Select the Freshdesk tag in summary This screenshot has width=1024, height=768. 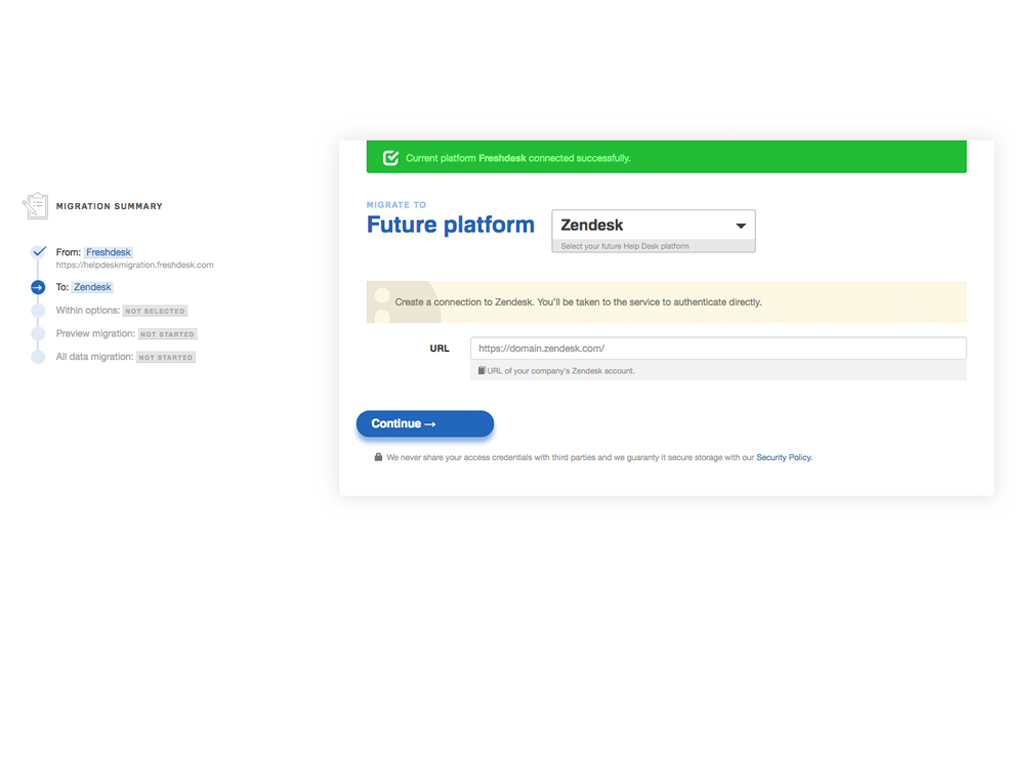point(108,253)
